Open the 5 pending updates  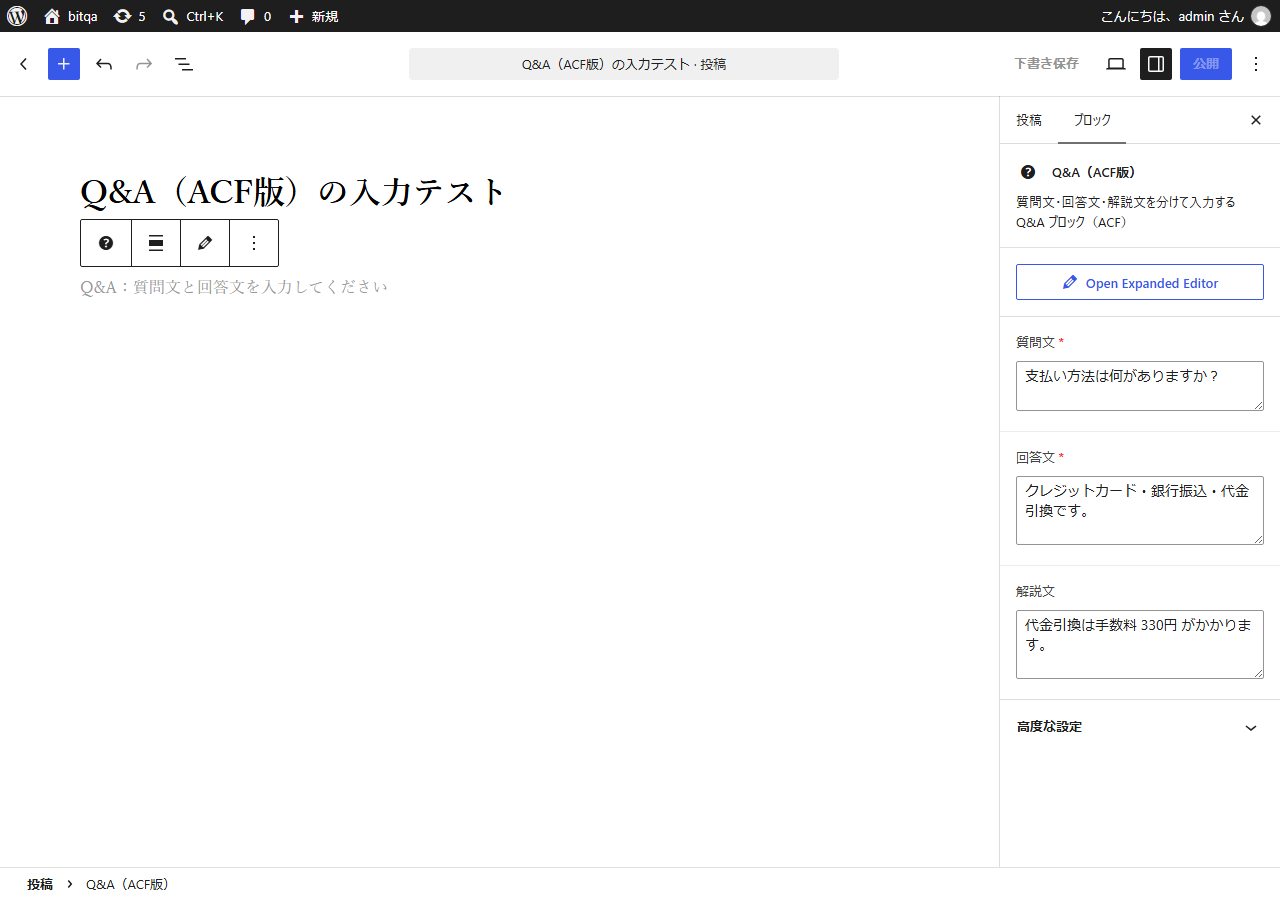click(x=129, y=16)
